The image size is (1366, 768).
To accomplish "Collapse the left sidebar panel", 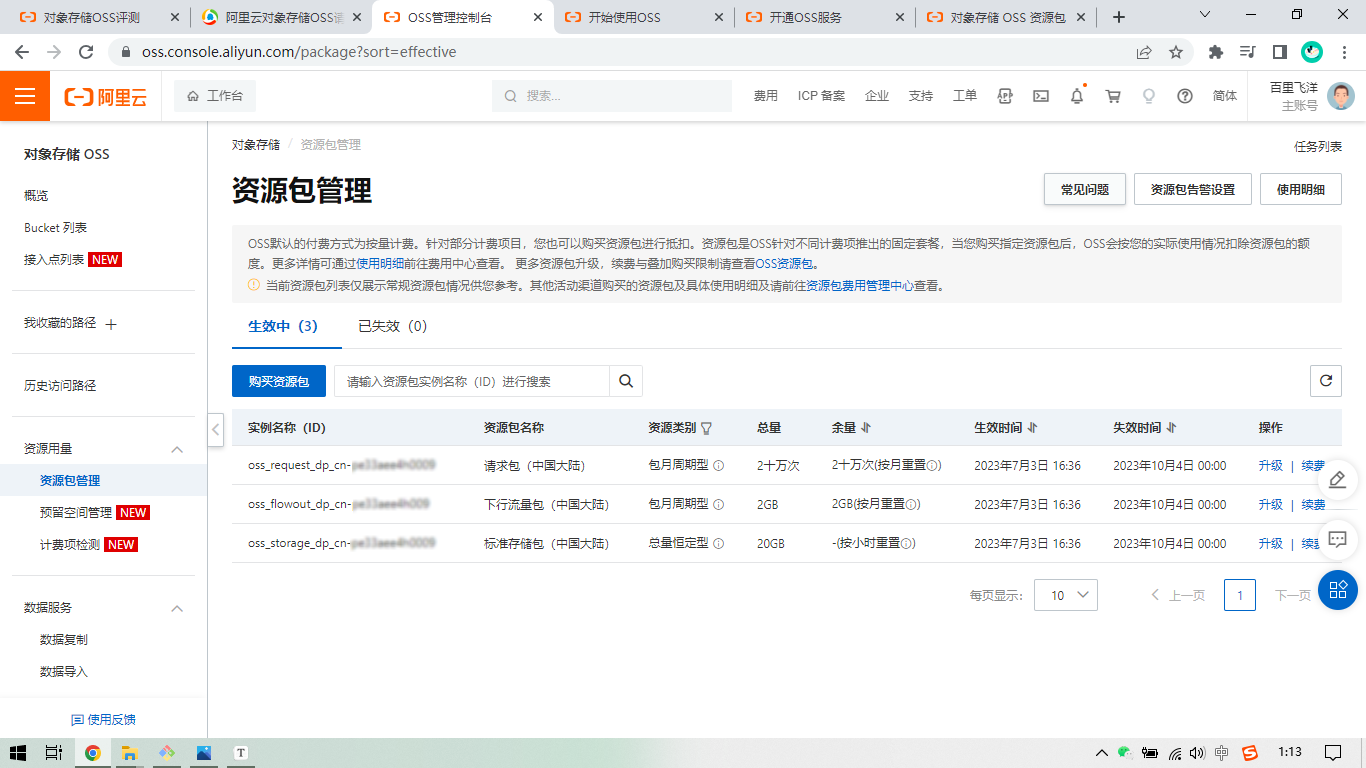I will click(x=216, y=429).
